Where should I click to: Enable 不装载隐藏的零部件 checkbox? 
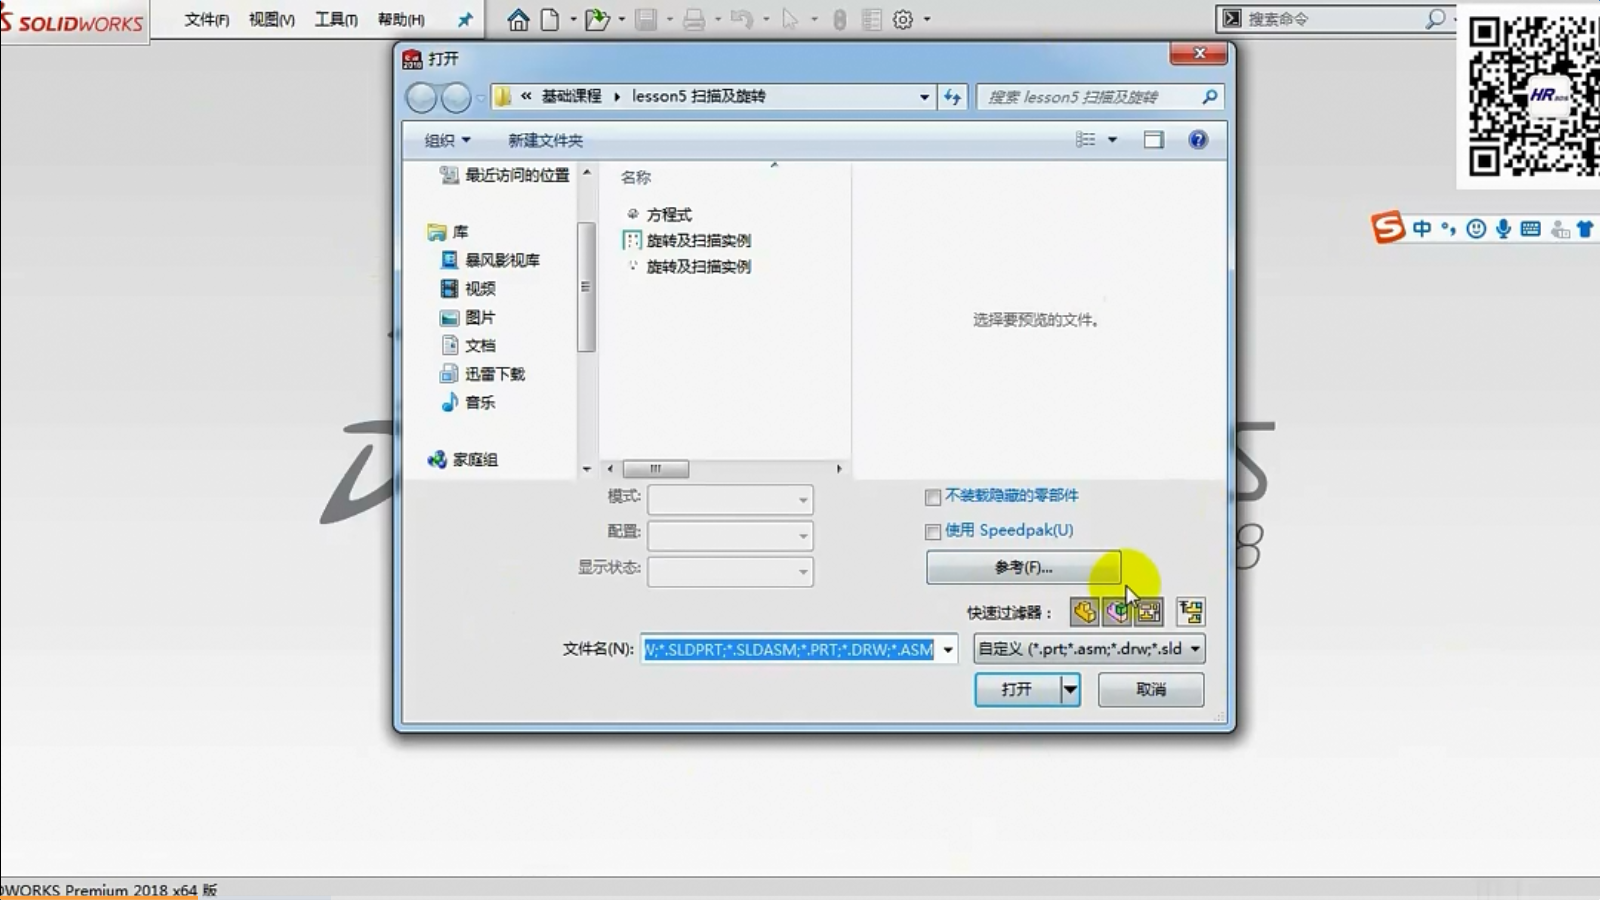click(x=933, y=497)
